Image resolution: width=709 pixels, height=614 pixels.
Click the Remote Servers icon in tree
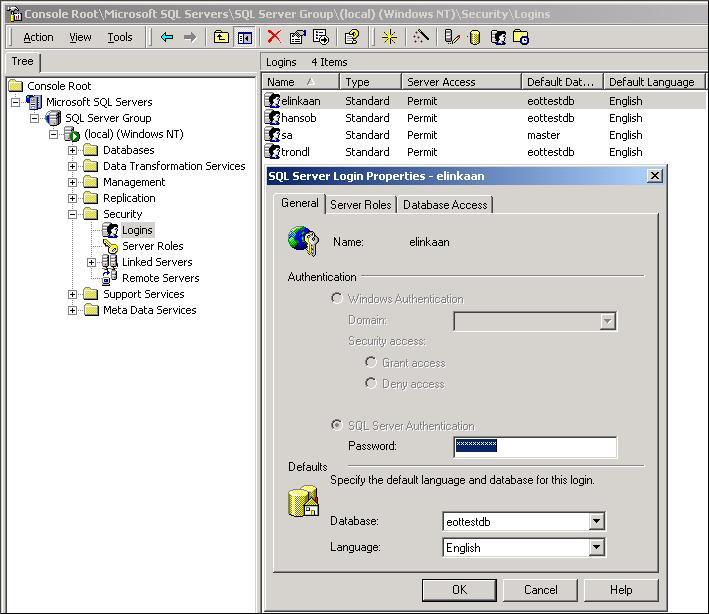pos(110,278)
